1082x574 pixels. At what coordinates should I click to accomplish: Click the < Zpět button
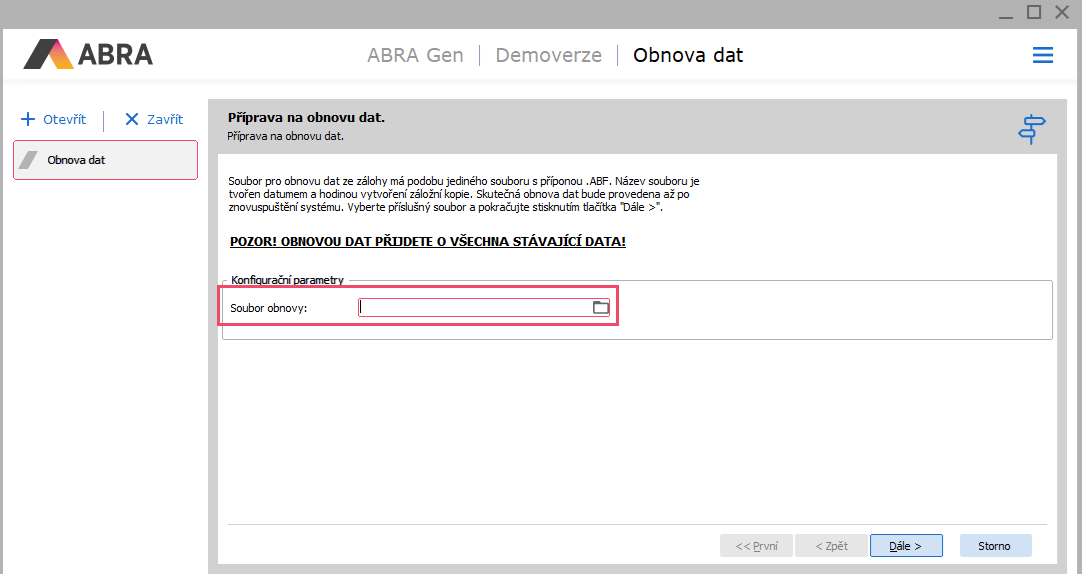pyautogui.click(x=832, y=546)
